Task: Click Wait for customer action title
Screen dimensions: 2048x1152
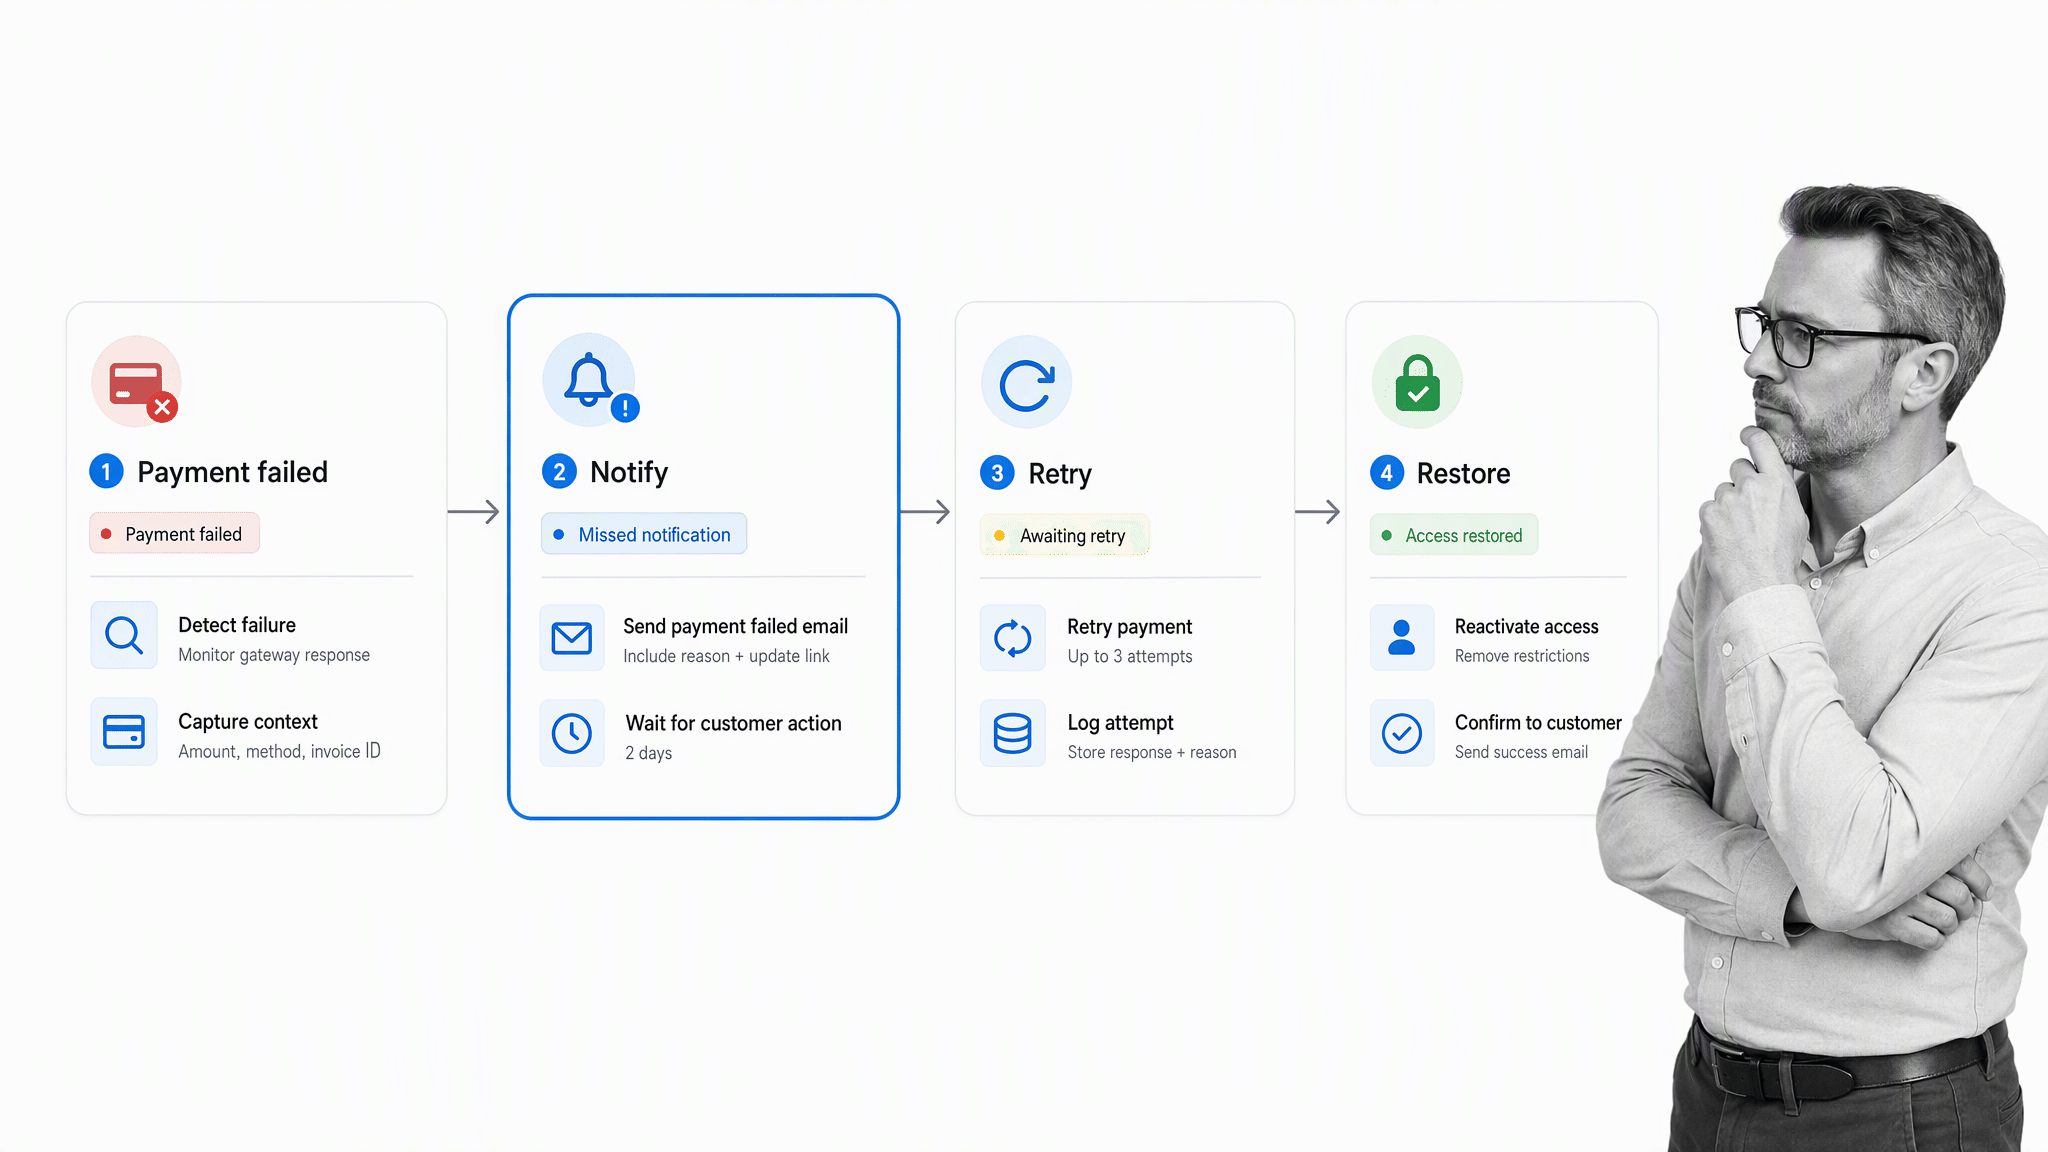Action: point(734,723)
